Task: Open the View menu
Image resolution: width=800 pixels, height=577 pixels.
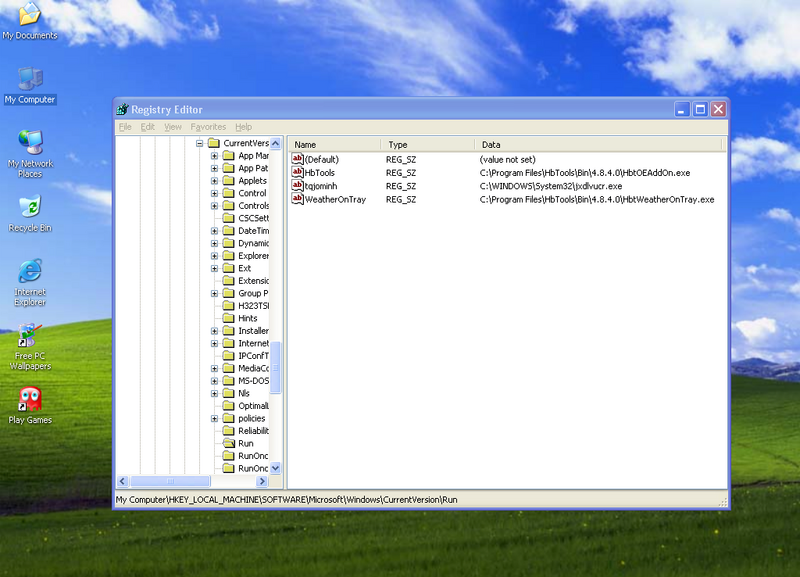Action: point(173,127)
